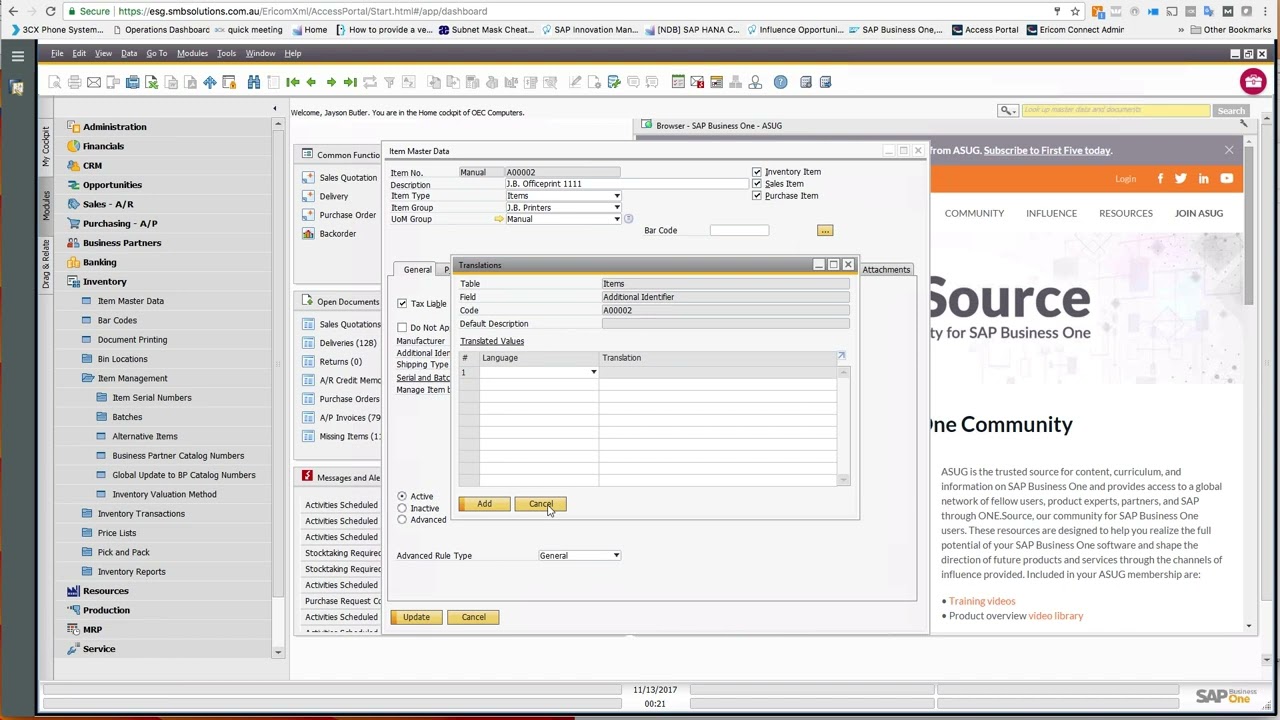Click the Find binoculars toolbar icon

pos(254,82)
